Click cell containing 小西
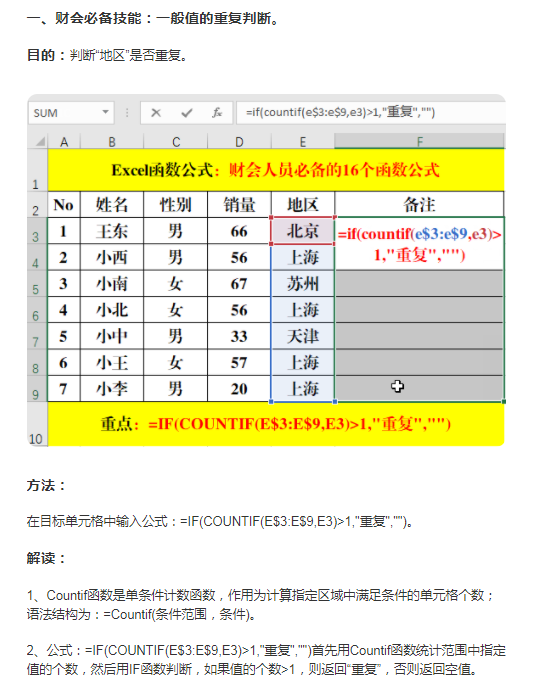546x687 pixels. 112,257
